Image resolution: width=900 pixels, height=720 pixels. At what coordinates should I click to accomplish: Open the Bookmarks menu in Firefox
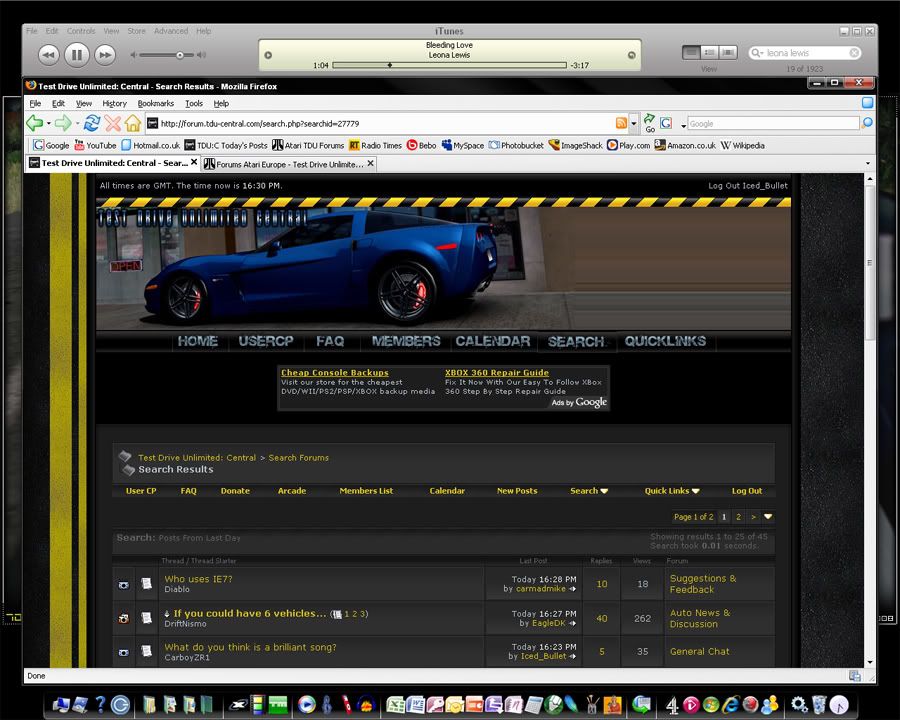[155, 103]
